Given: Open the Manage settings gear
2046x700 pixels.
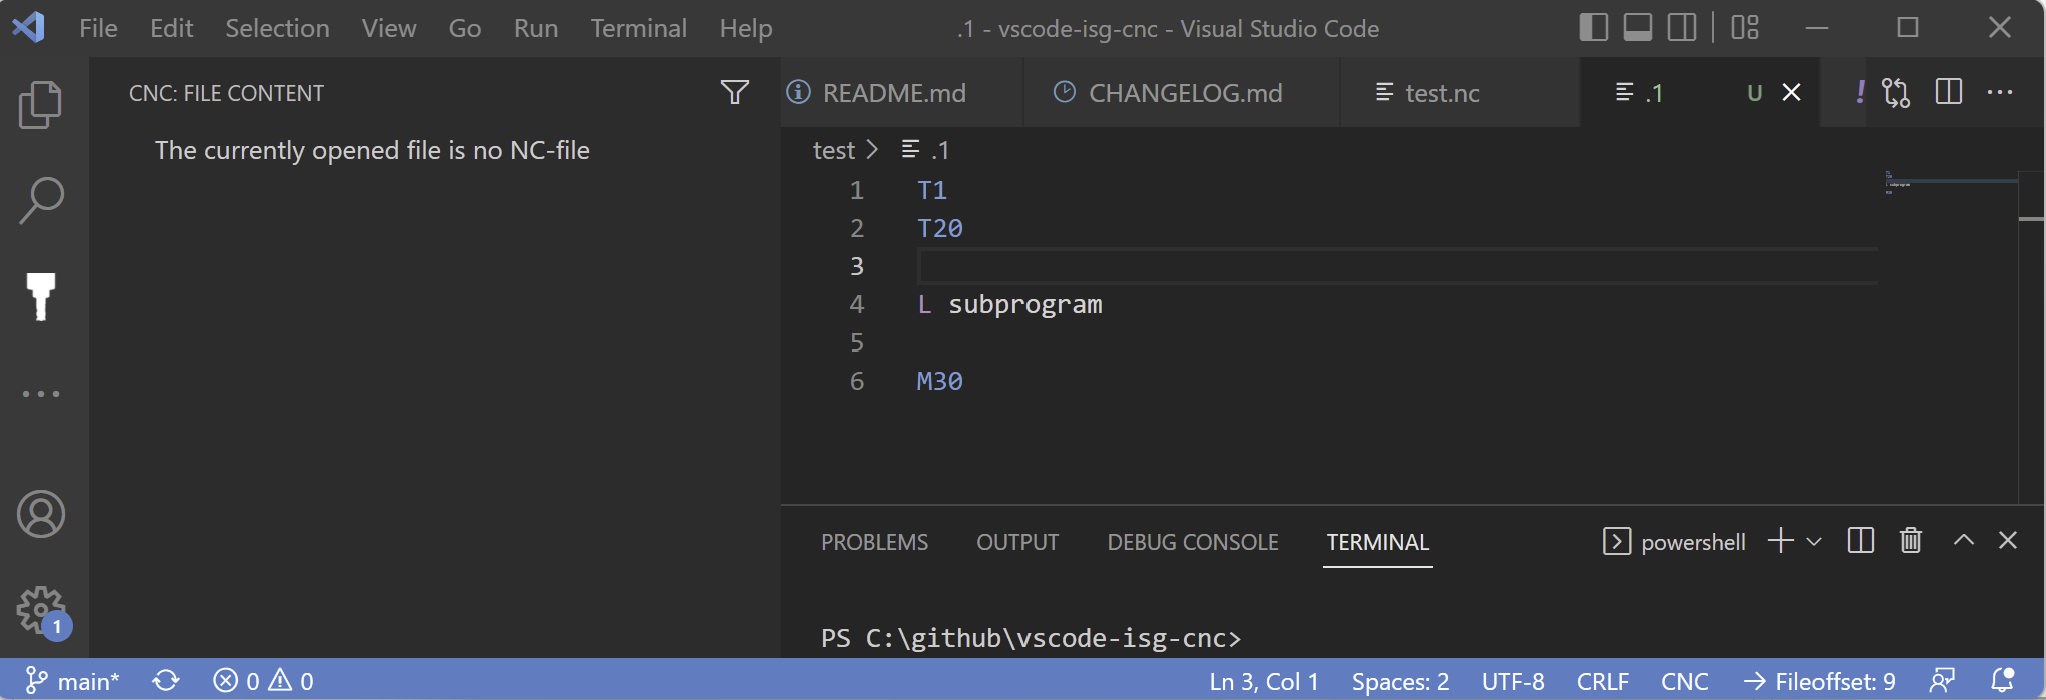Looking at the screenshot, I should point(40,608).
